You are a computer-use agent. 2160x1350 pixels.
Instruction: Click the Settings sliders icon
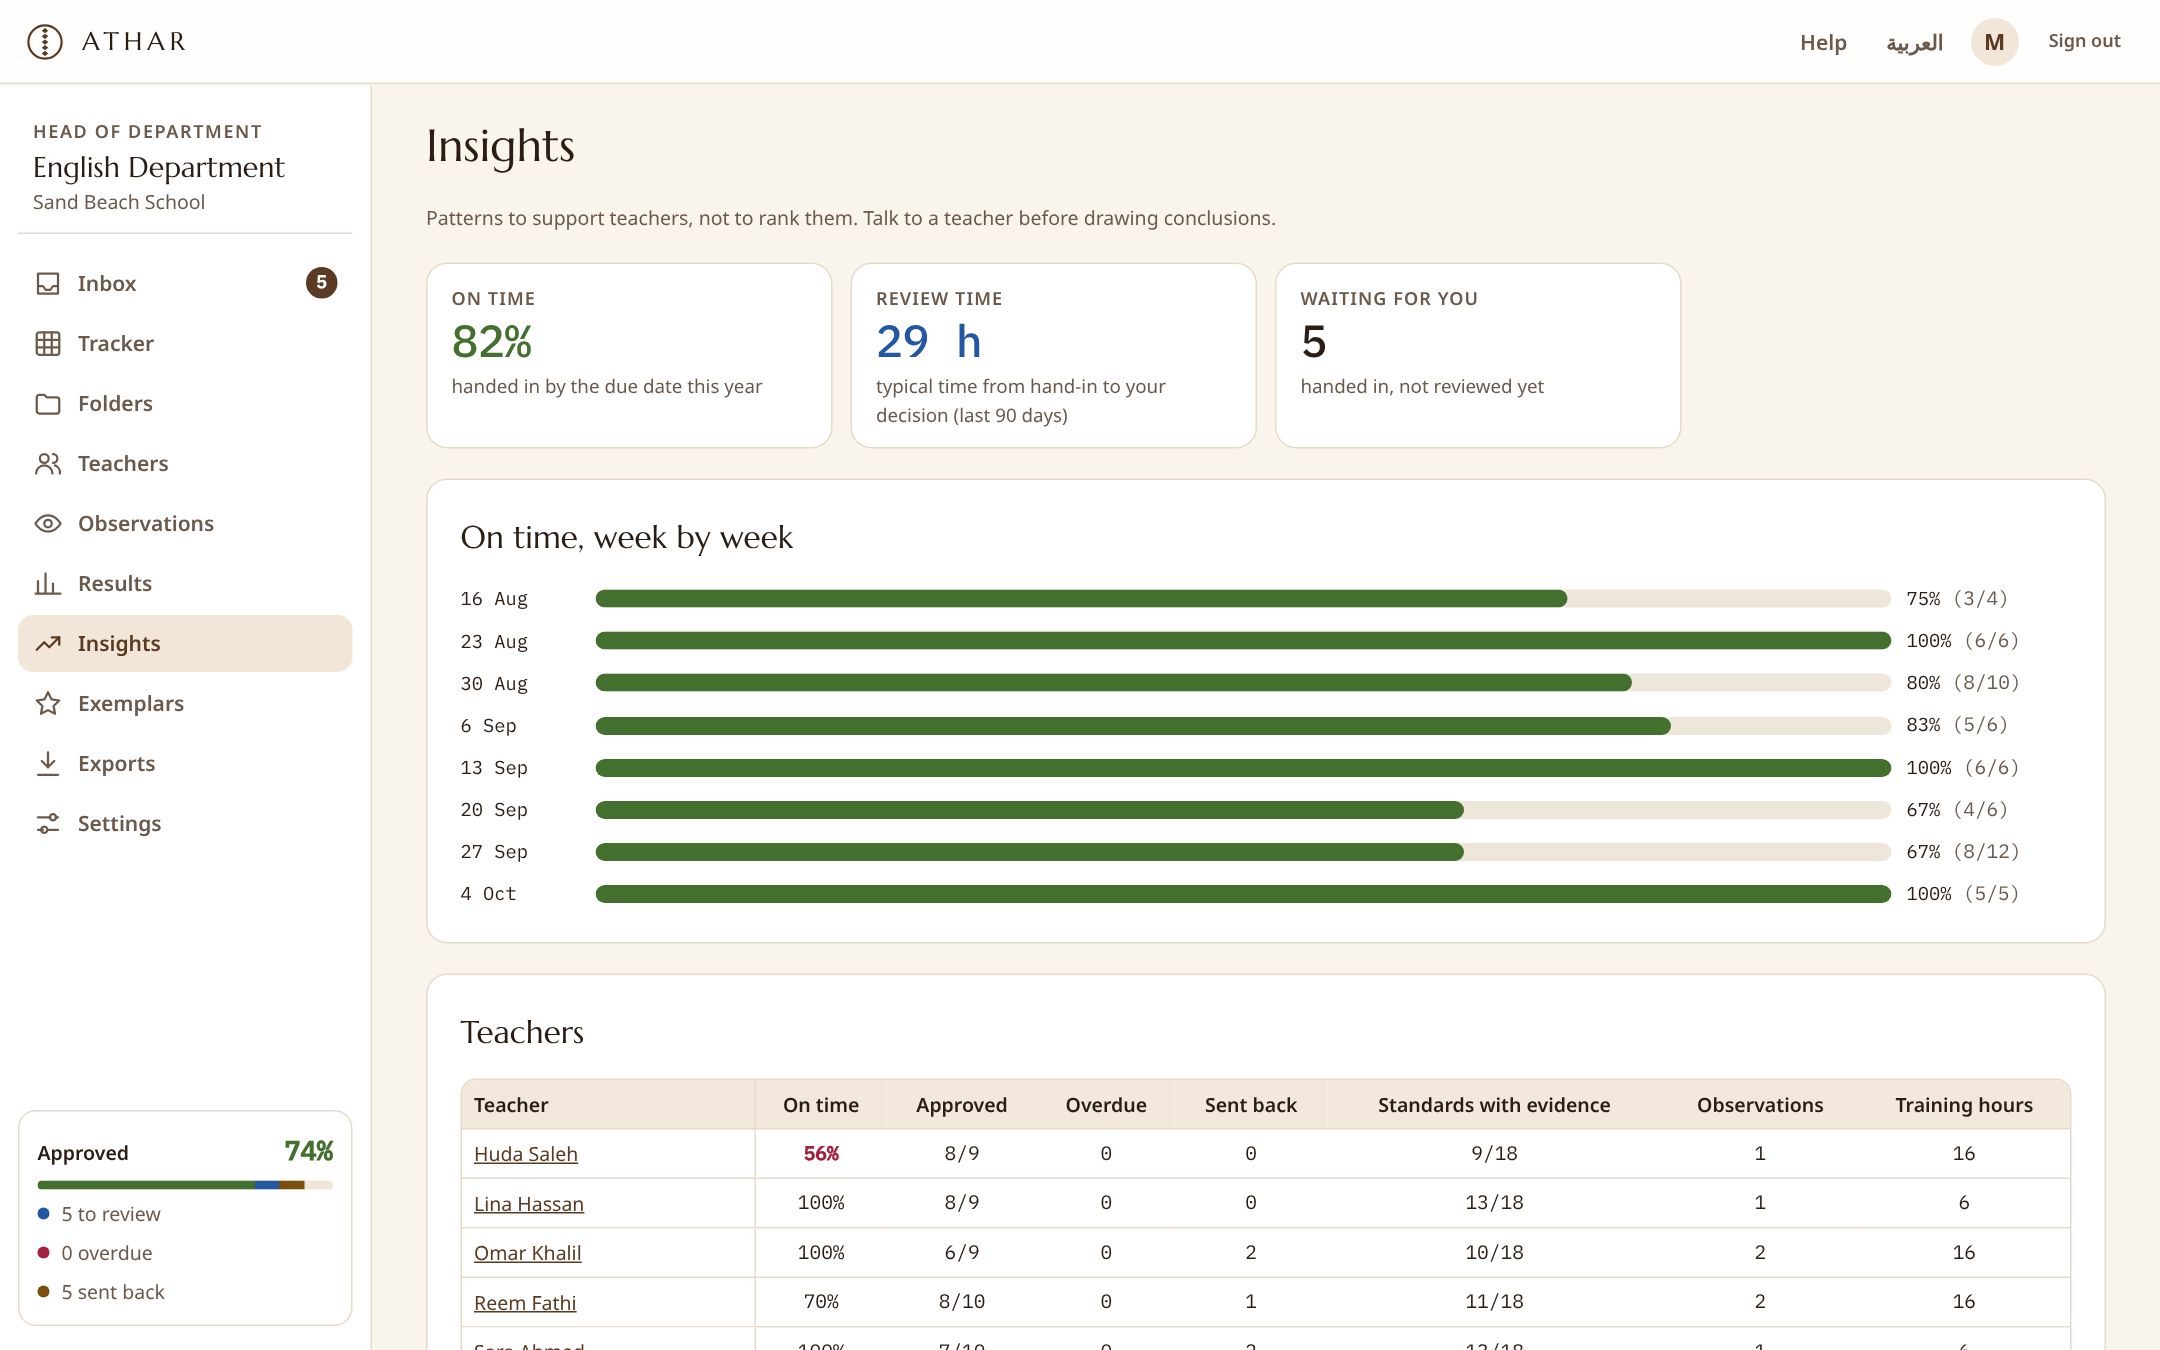tap(48, 824)
